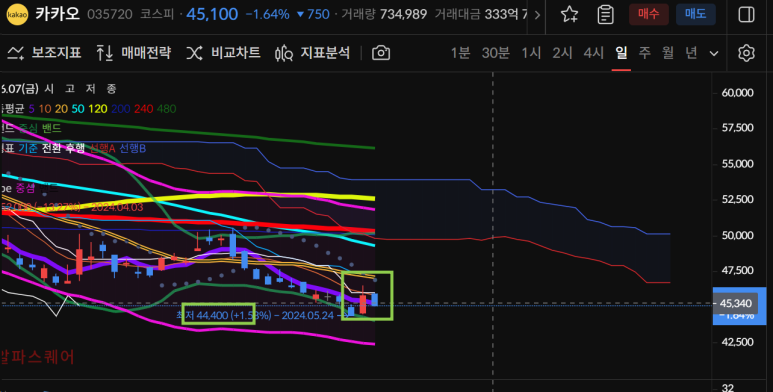The image size is (773, 392).
Task: Click the 42,500 price axis label
Action: (x=738, y=342)
